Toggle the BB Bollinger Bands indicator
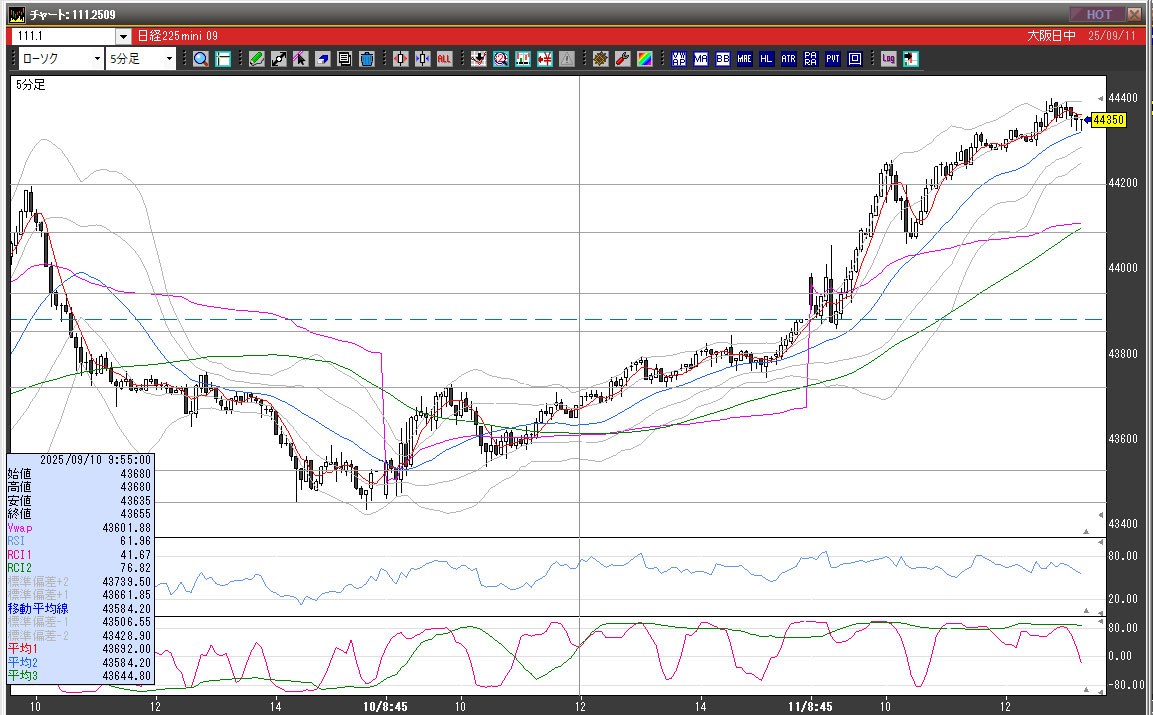This screenshot has height=715, width=1153. pyautogui.click(x=723, y=59)
